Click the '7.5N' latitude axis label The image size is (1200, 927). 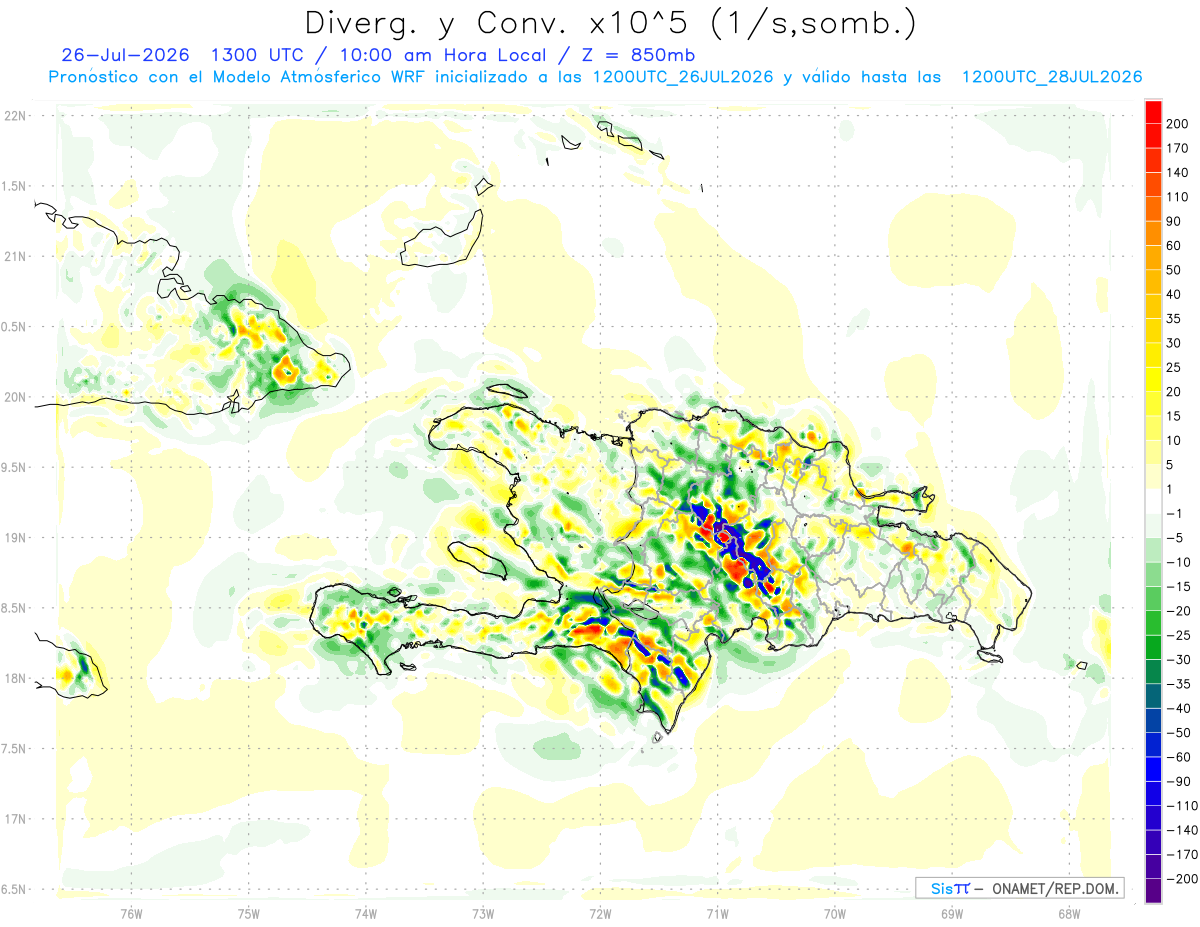[x=15, y=748]
